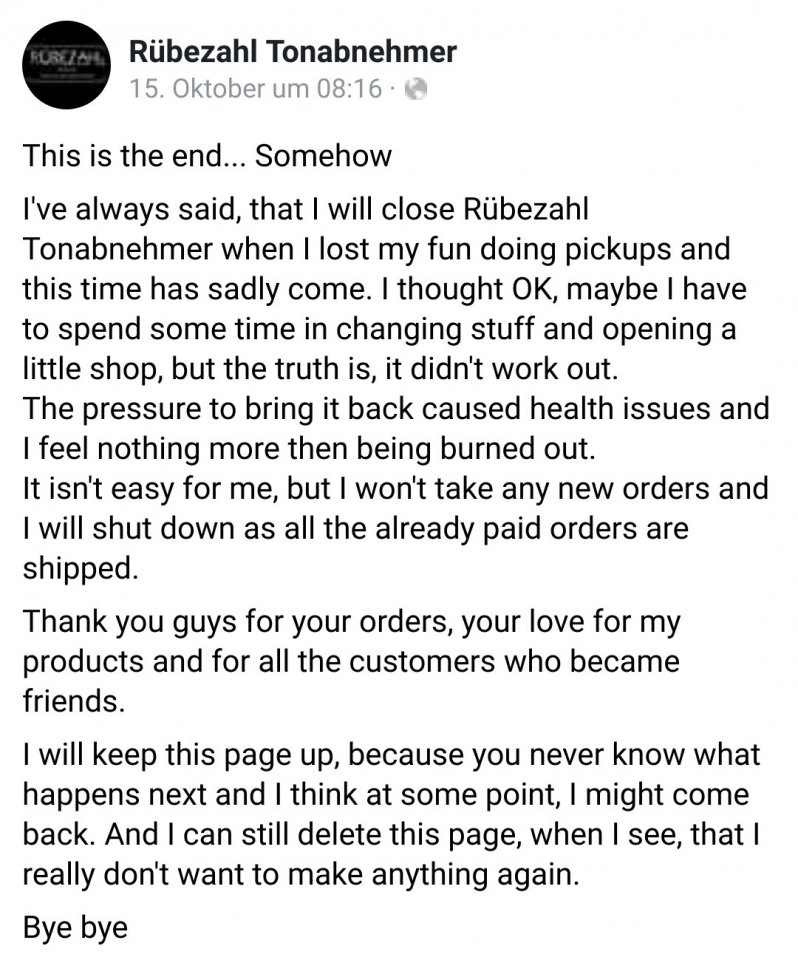The height and width of the screenshot is (960, 798).
Task: Click the line starting "little shop, but the truth"
Action: 320,367
